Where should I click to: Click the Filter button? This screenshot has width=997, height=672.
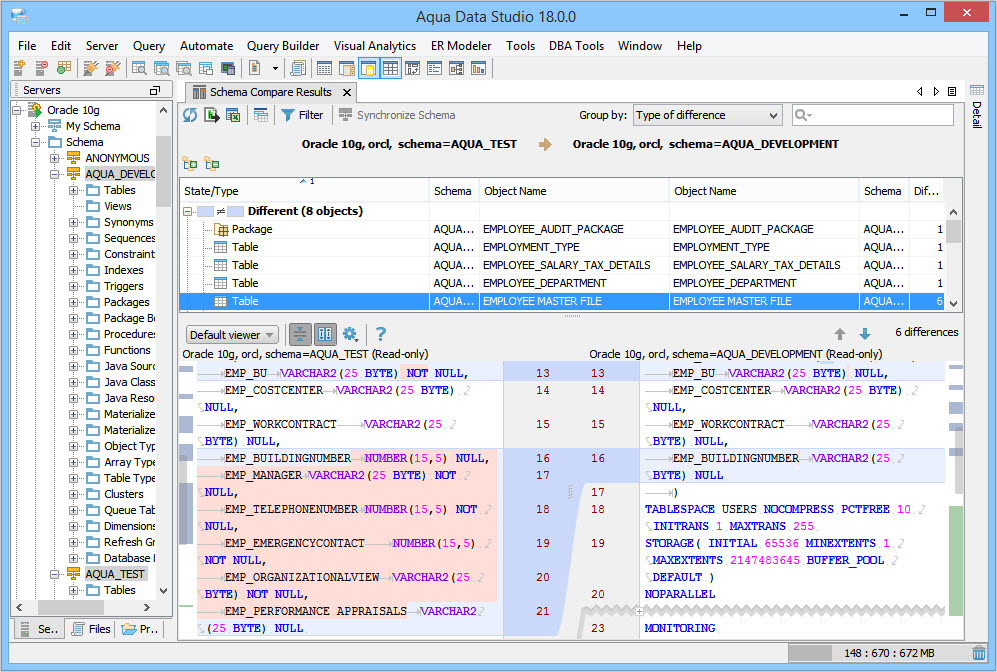302,115
